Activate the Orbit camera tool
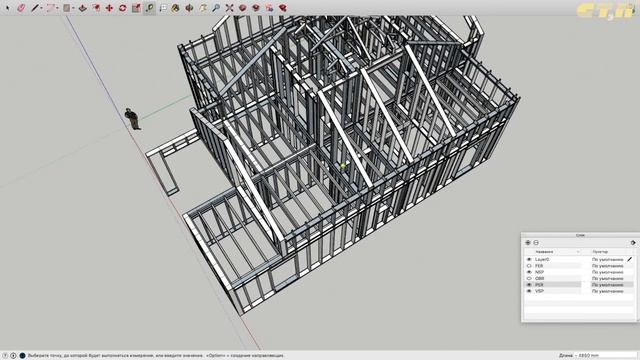This screenshot has width=640, height=360. click(x=189, y=8)
